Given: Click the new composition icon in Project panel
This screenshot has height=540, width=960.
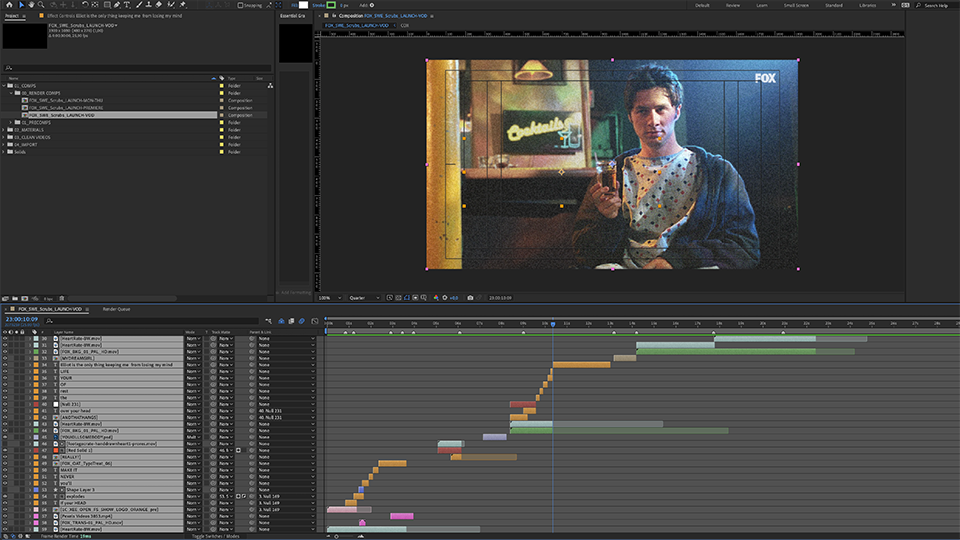Looking at the screenshot, I should (24, 299).
